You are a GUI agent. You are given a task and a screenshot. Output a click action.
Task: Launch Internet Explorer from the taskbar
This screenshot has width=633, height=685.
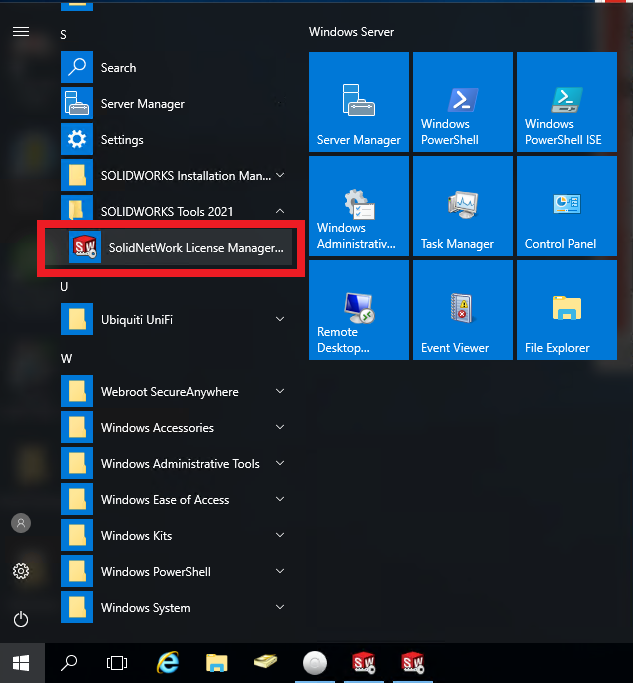tap(168, 663)
